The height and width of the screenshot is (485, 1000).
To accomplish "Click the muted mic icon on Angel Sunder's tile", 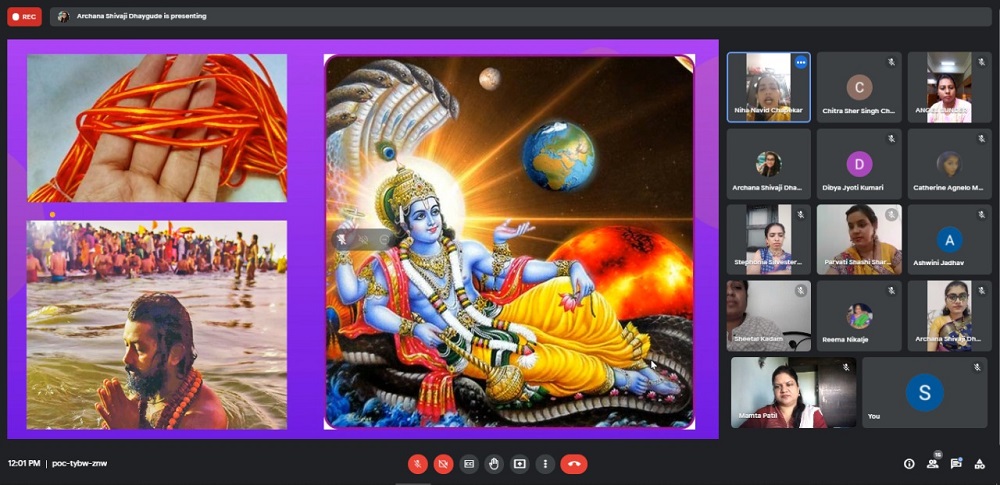I will (982, 62).
